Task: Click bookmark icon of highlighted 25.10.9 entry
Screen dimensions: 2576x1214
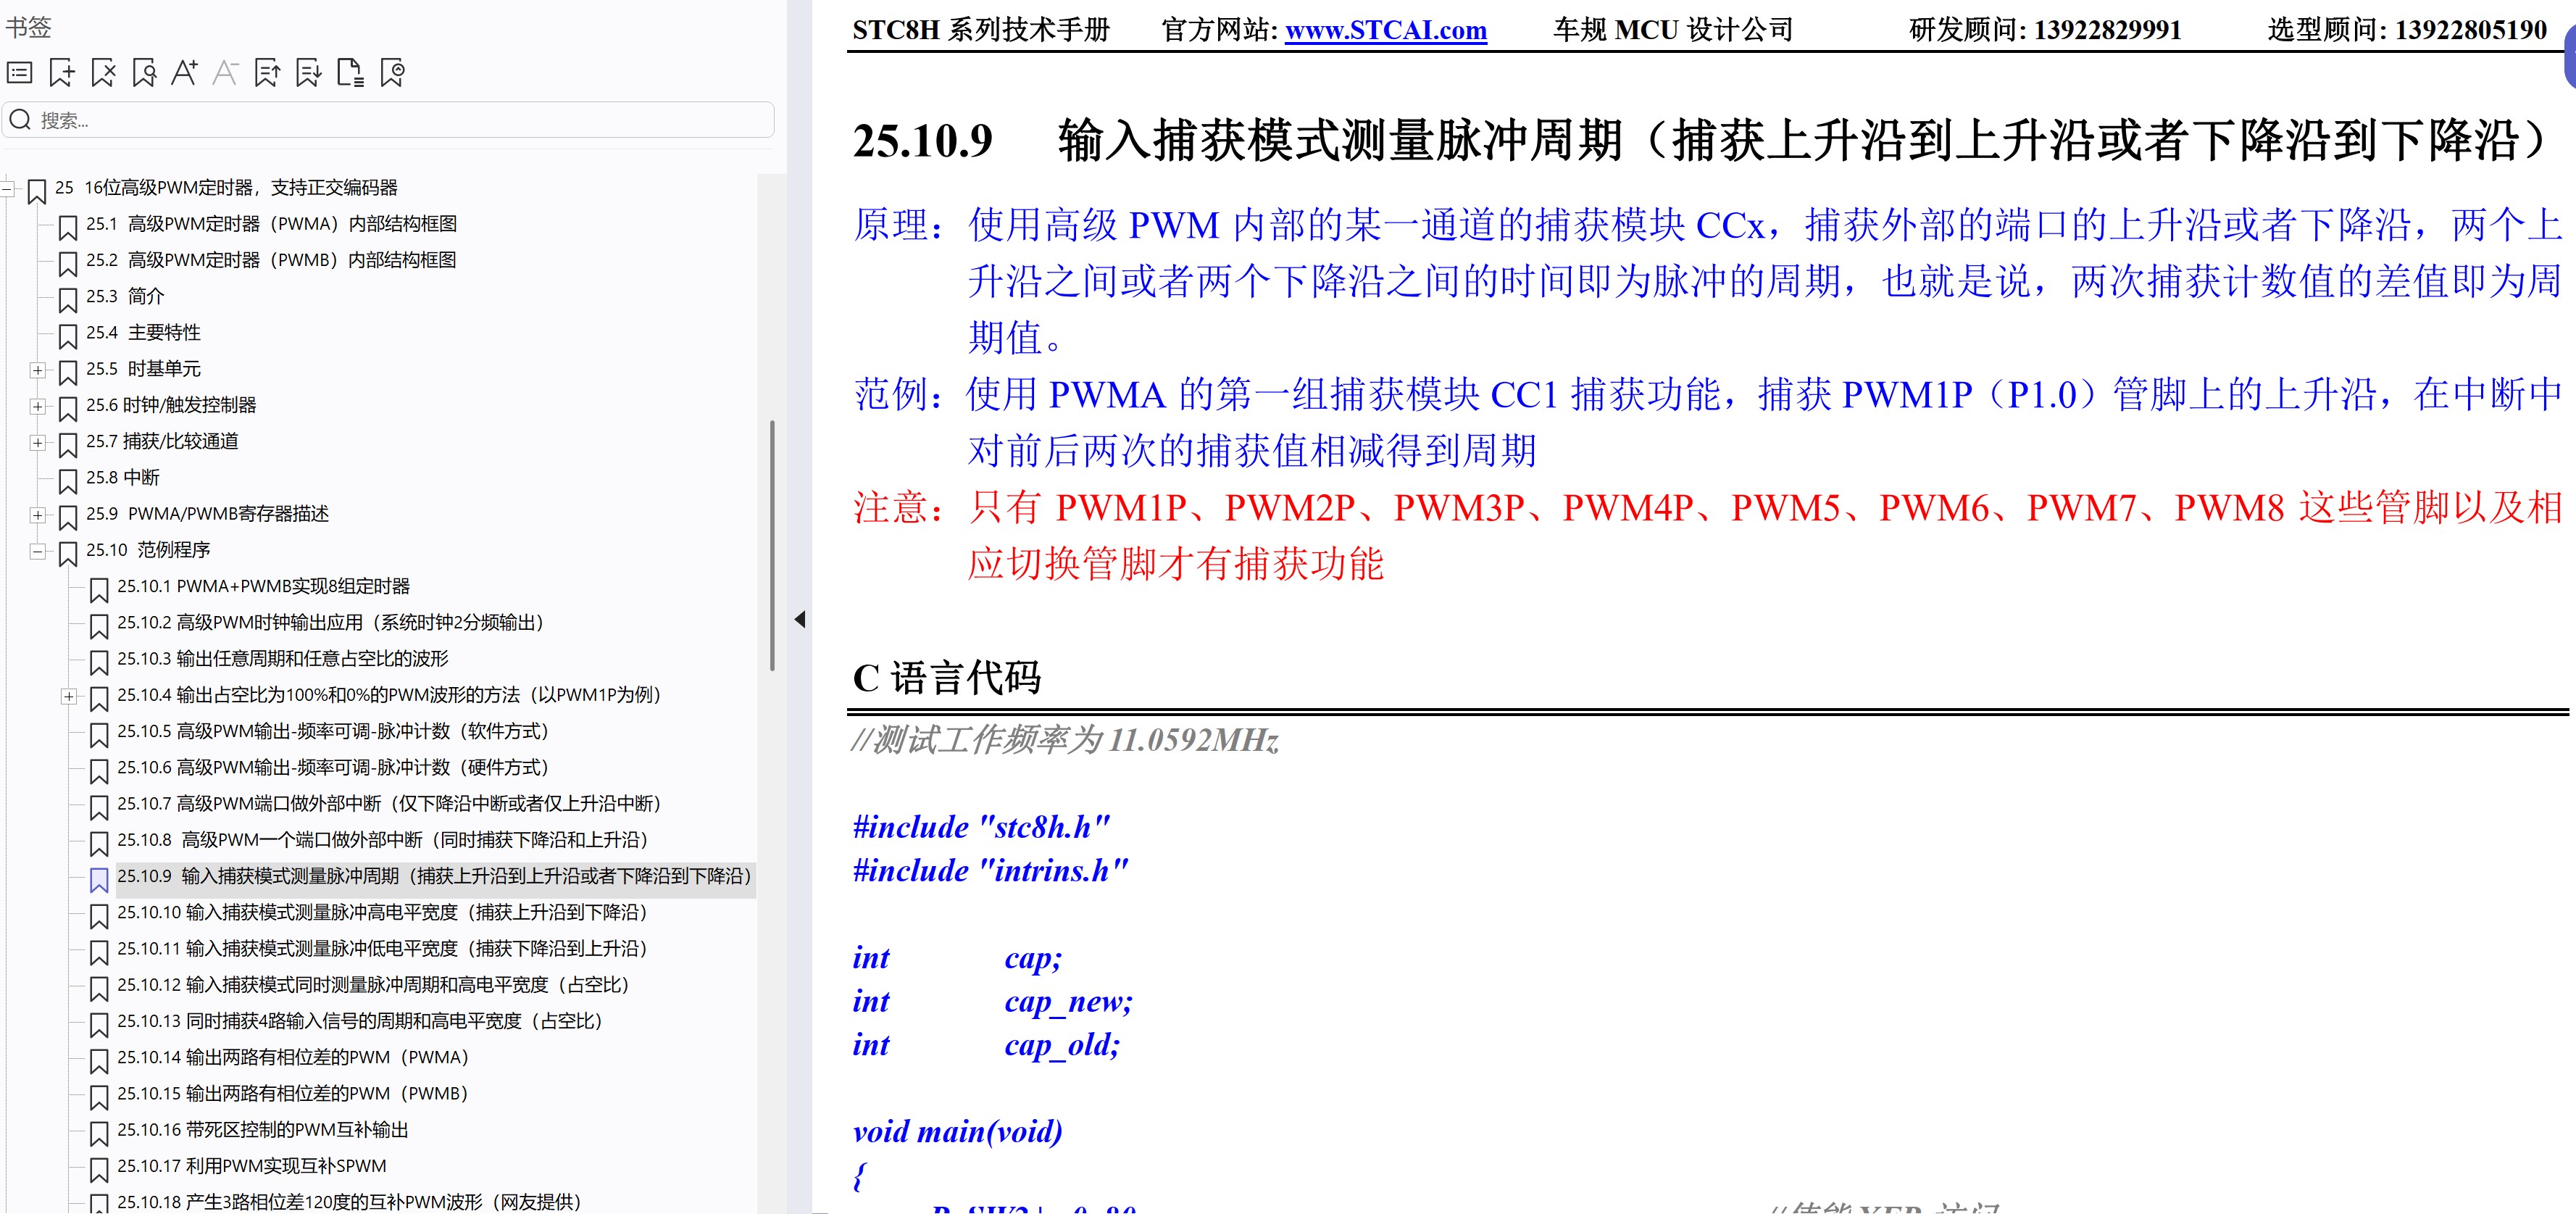Action: (99, 879)
